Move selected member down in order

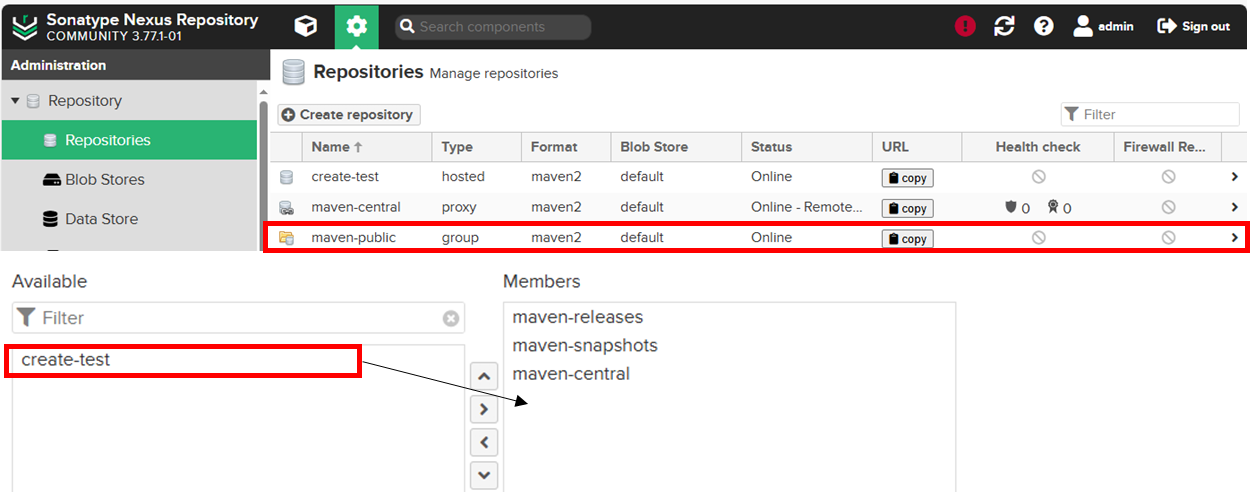pos(484,474)
